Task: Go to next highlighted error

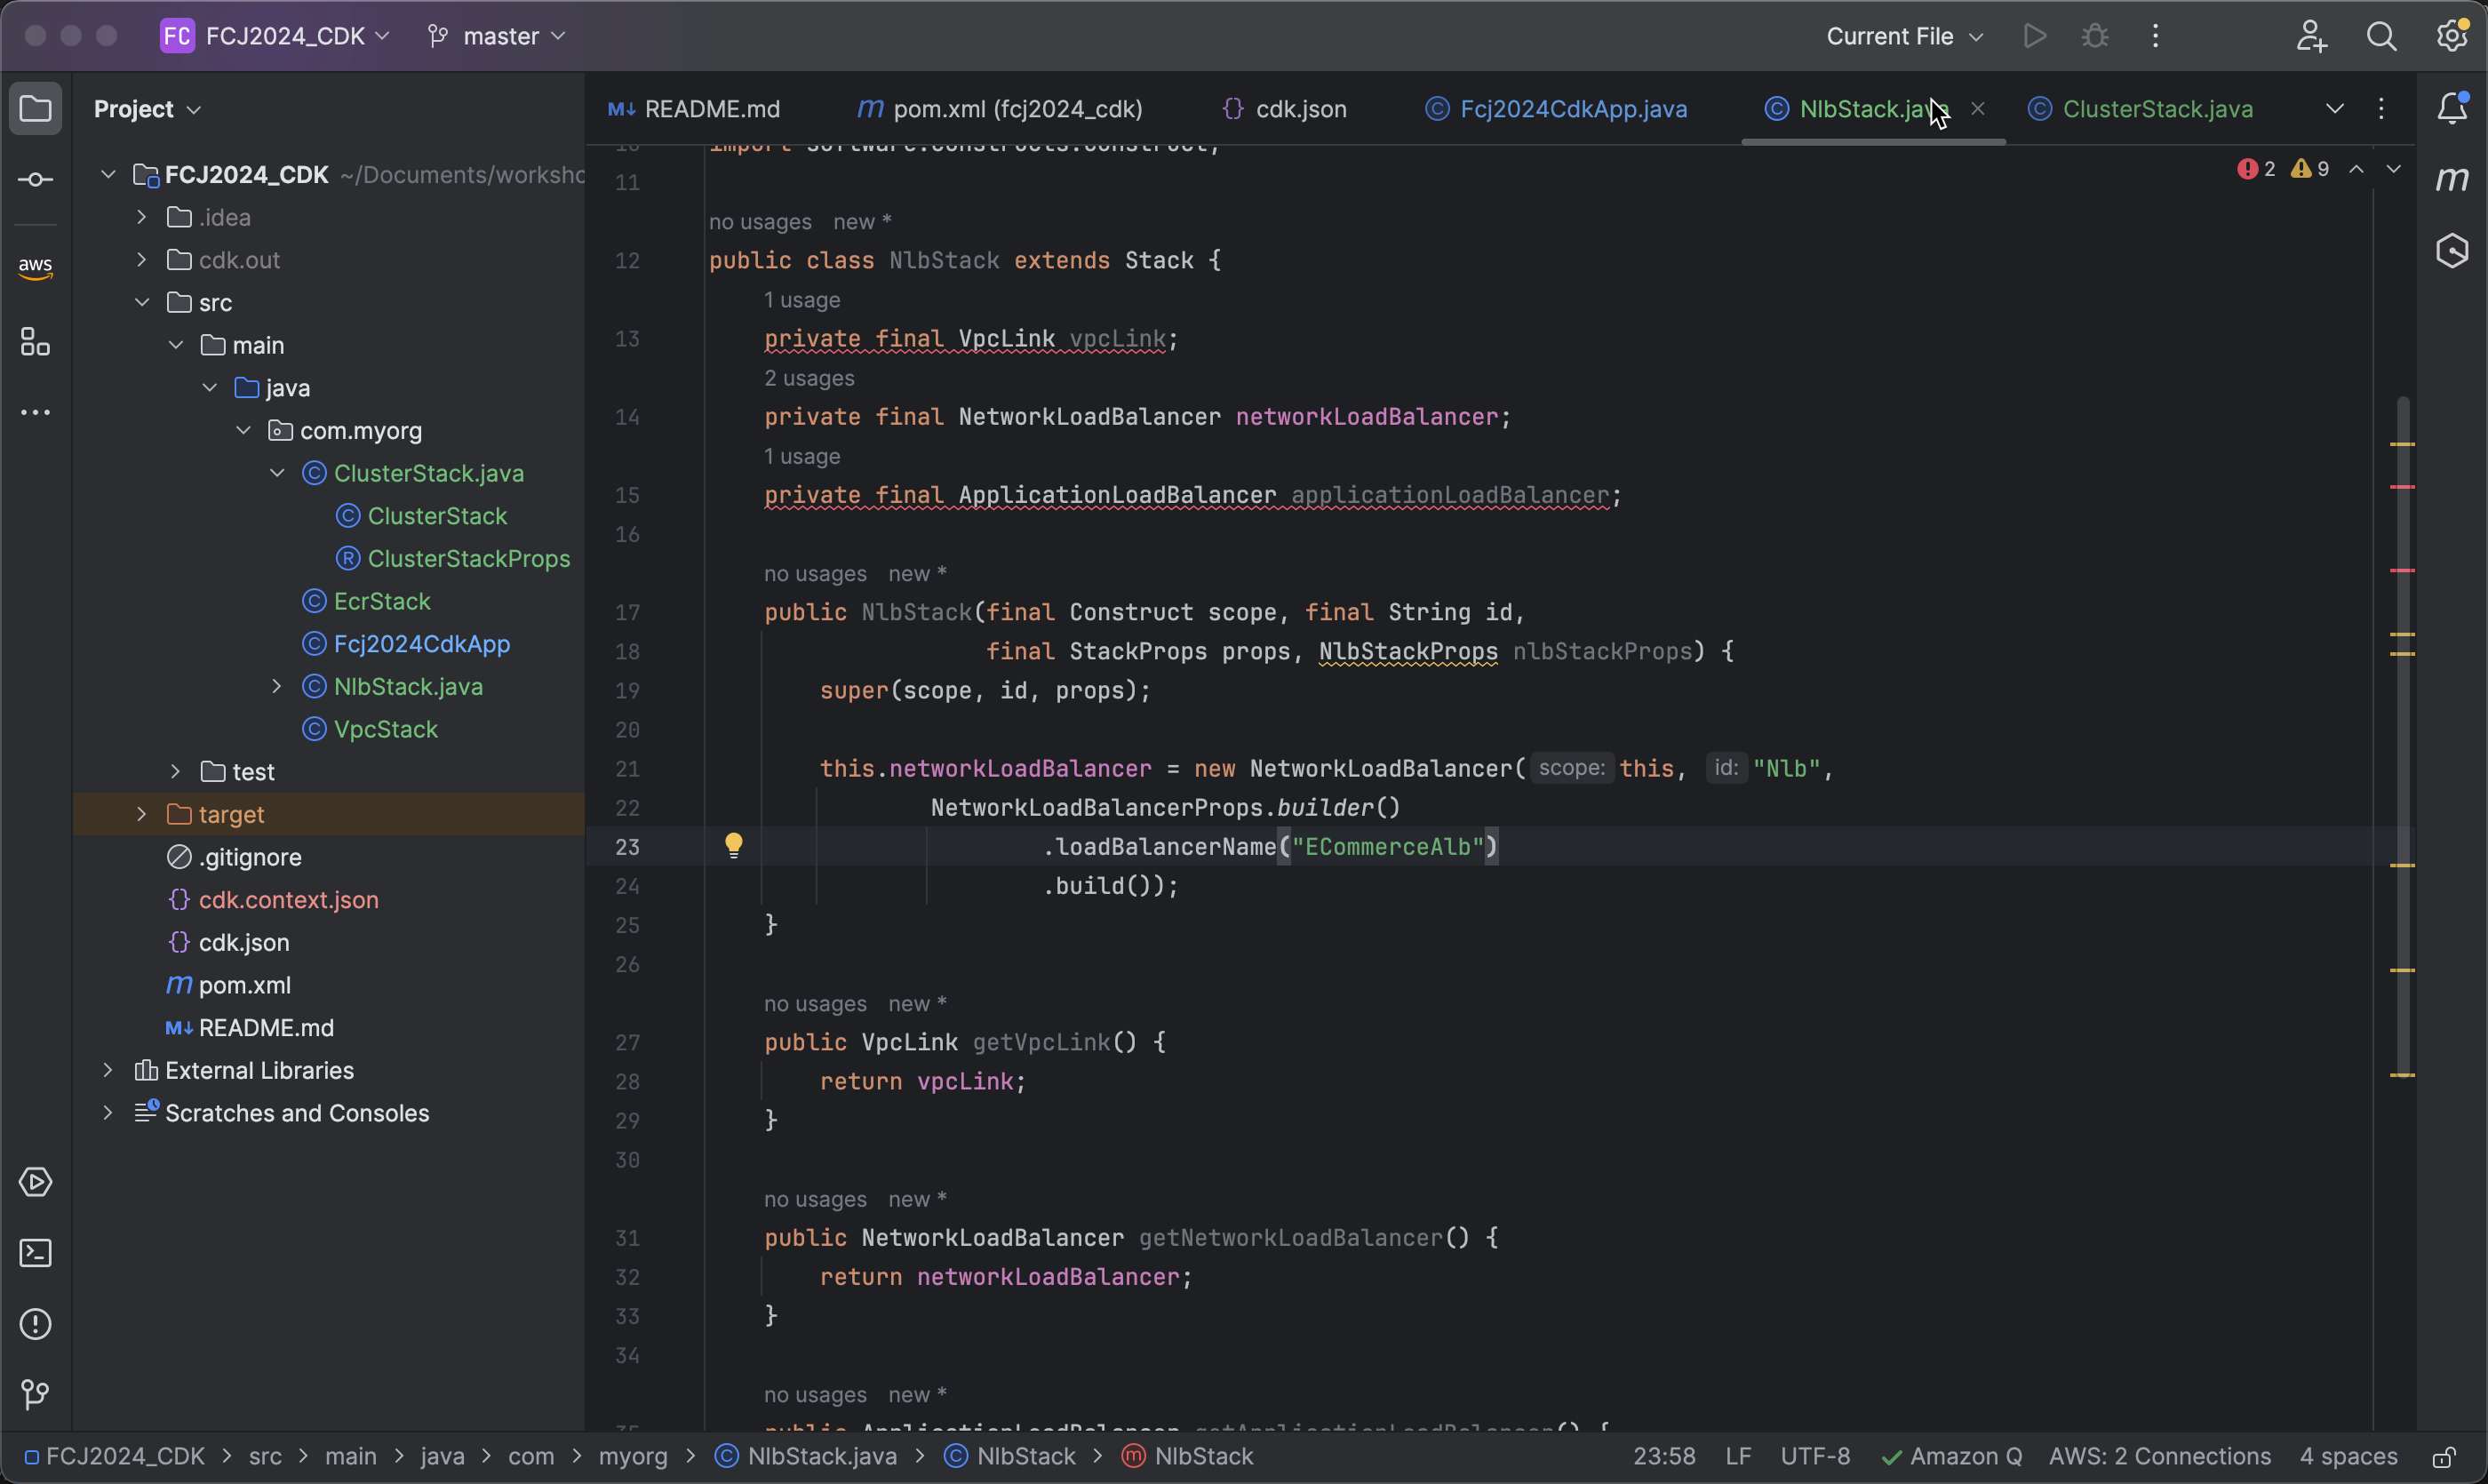Action: click(x=2394, y=169)
